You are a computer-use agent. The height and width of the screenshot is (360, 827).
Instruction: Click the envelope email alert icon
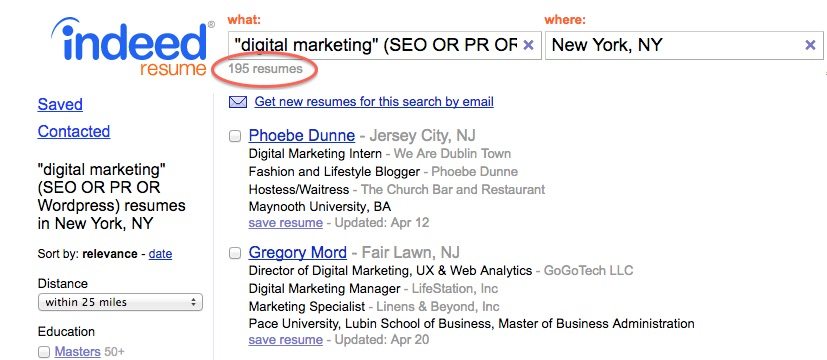(x=238, y=102)
